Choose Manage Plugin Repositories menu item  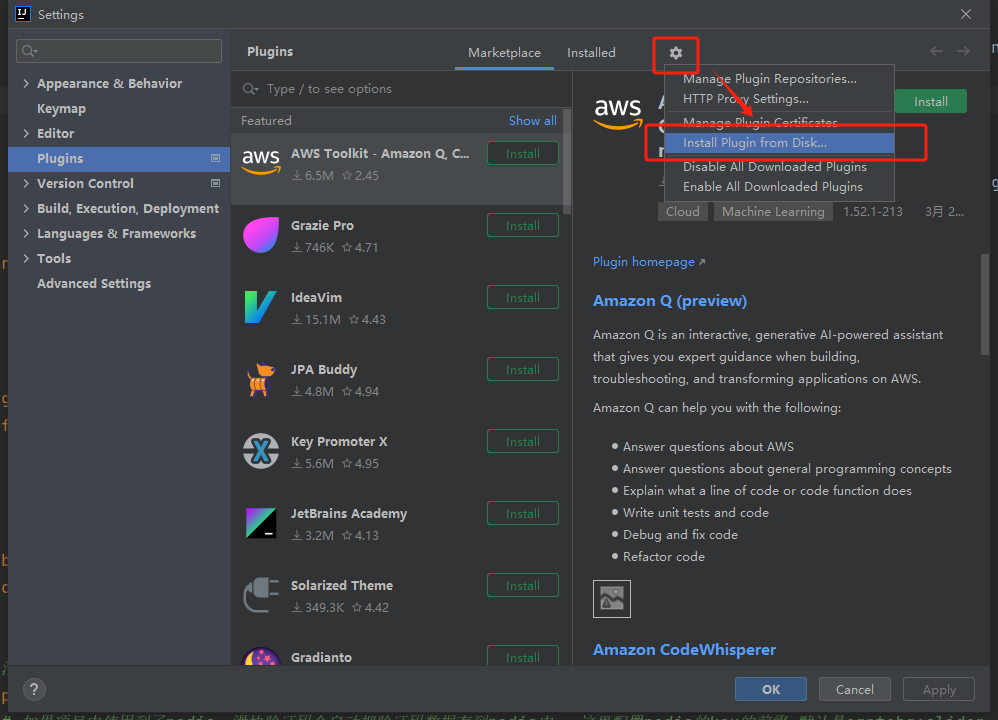(x=779, y=79)
